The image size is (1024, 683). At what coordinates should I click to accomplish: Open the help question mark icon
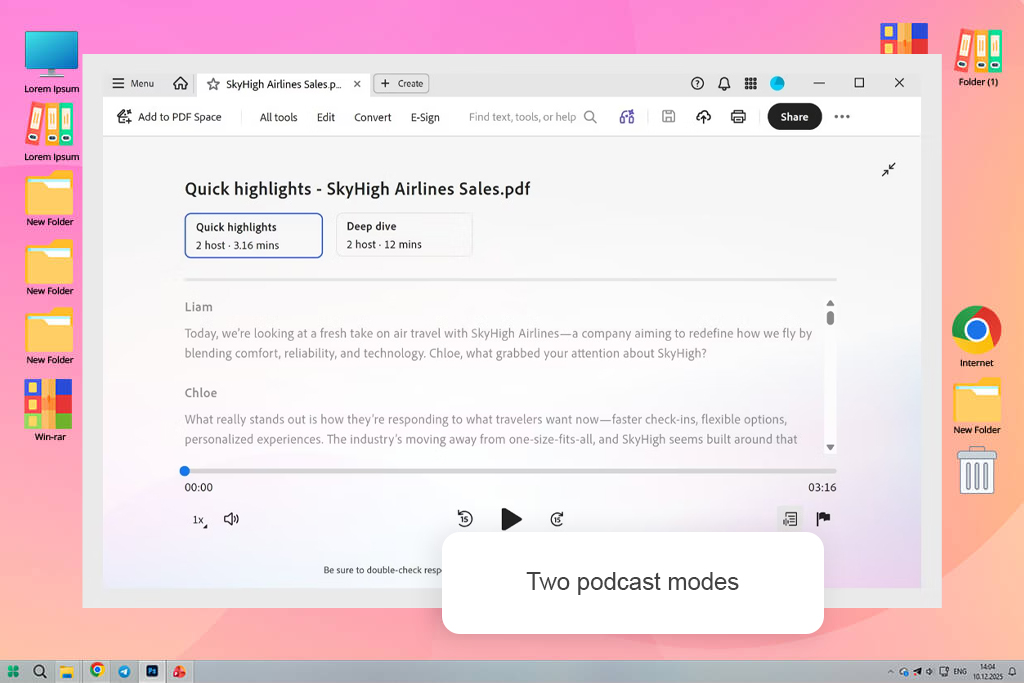pyautogui.click(x=697, y=84)
